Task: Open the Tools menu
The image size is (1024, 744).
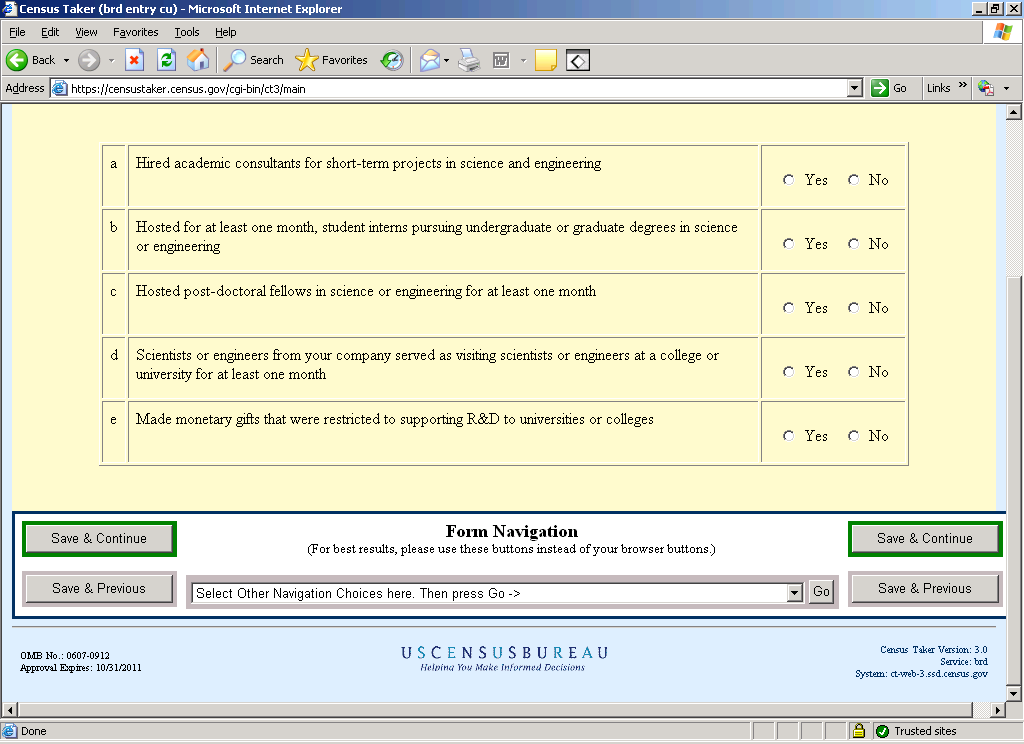Action: pos(187,32)
